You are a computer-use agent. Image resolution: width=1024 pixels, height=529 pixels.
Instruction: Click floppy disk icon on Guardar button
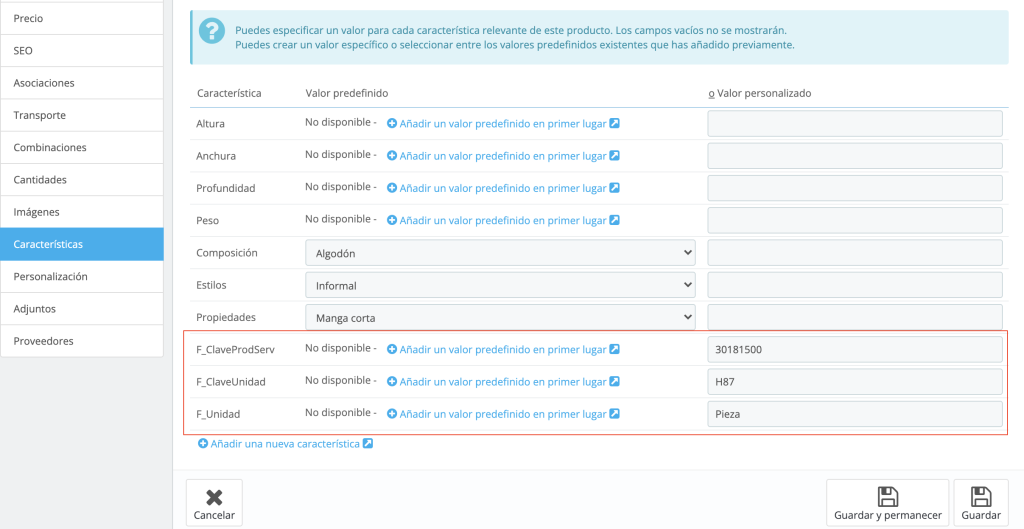[x=981, y=496]
